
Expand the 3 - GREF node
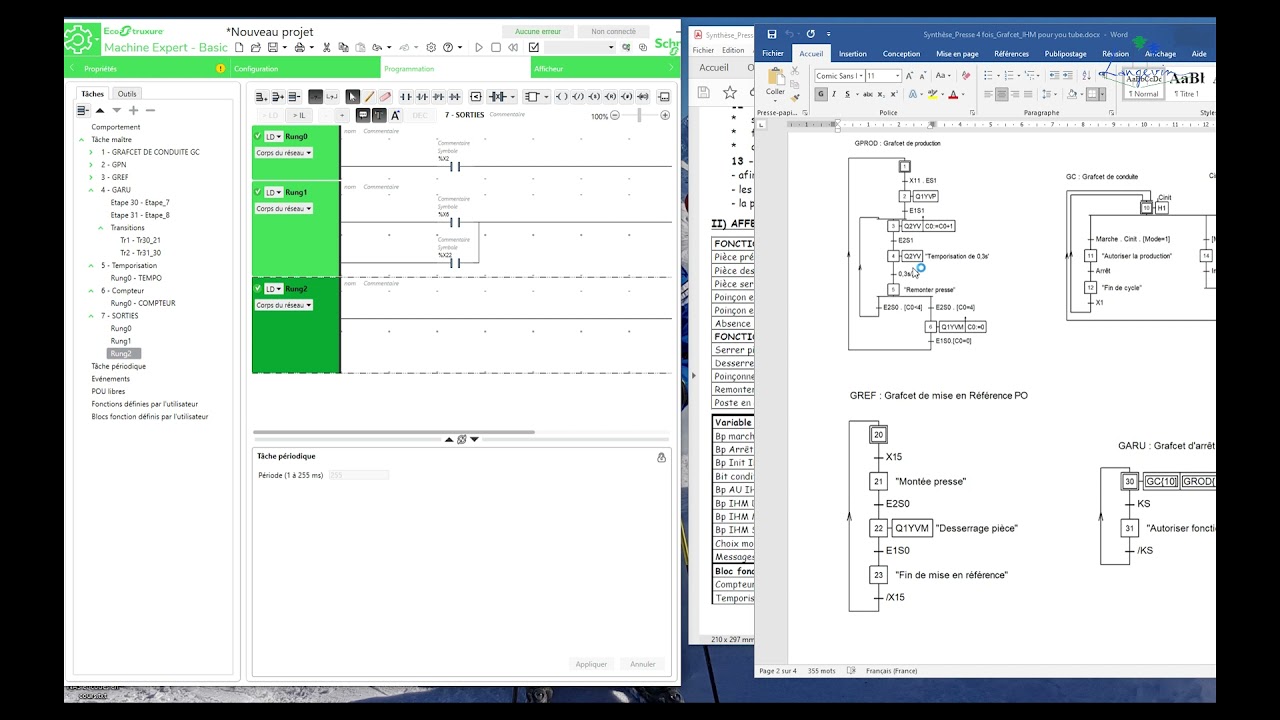(91, 177)
